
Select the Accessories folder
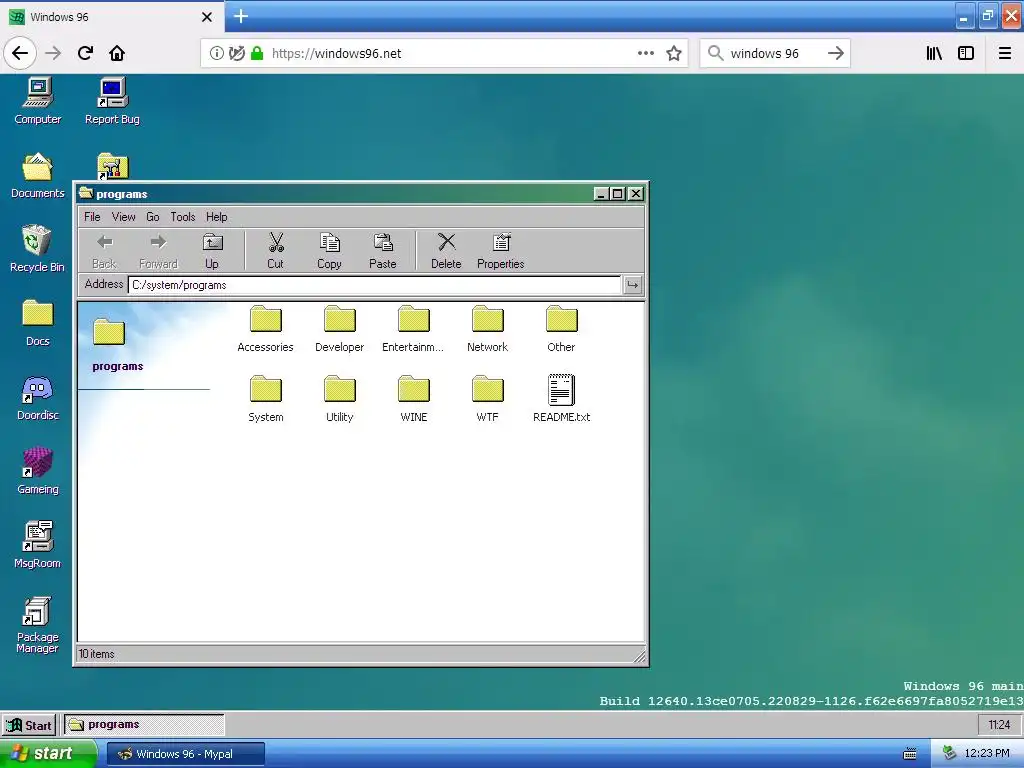tap(266, 329)
